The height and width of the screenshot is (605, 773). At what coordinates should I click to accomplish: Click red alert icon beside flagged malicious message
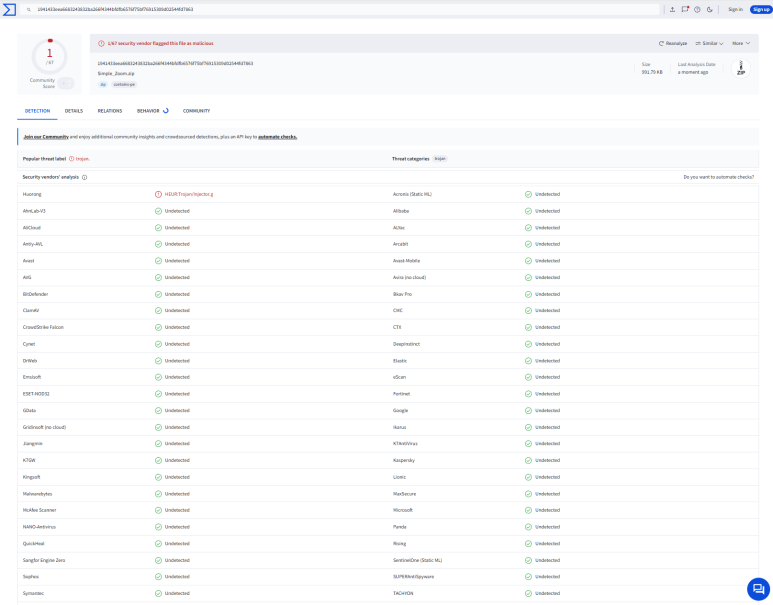pyautogui.click(x=101, y=43)
